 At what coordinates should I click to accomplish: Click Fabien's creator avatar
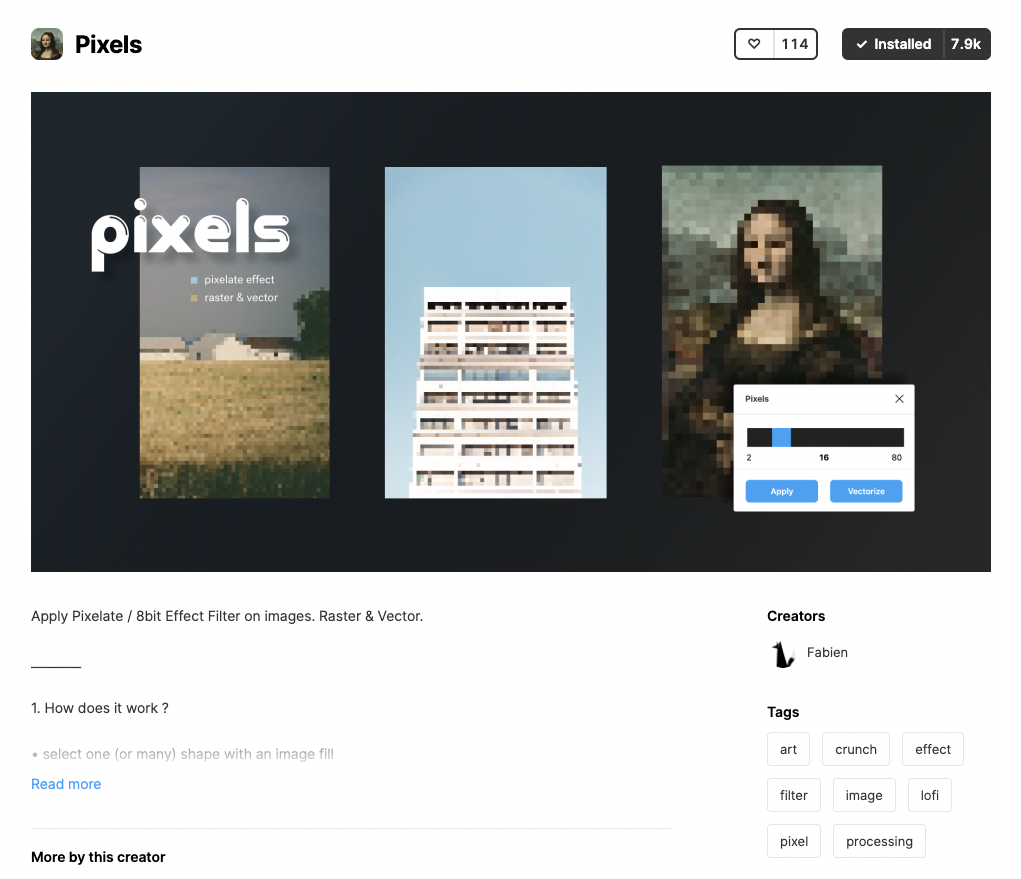(x=783, y=653)
